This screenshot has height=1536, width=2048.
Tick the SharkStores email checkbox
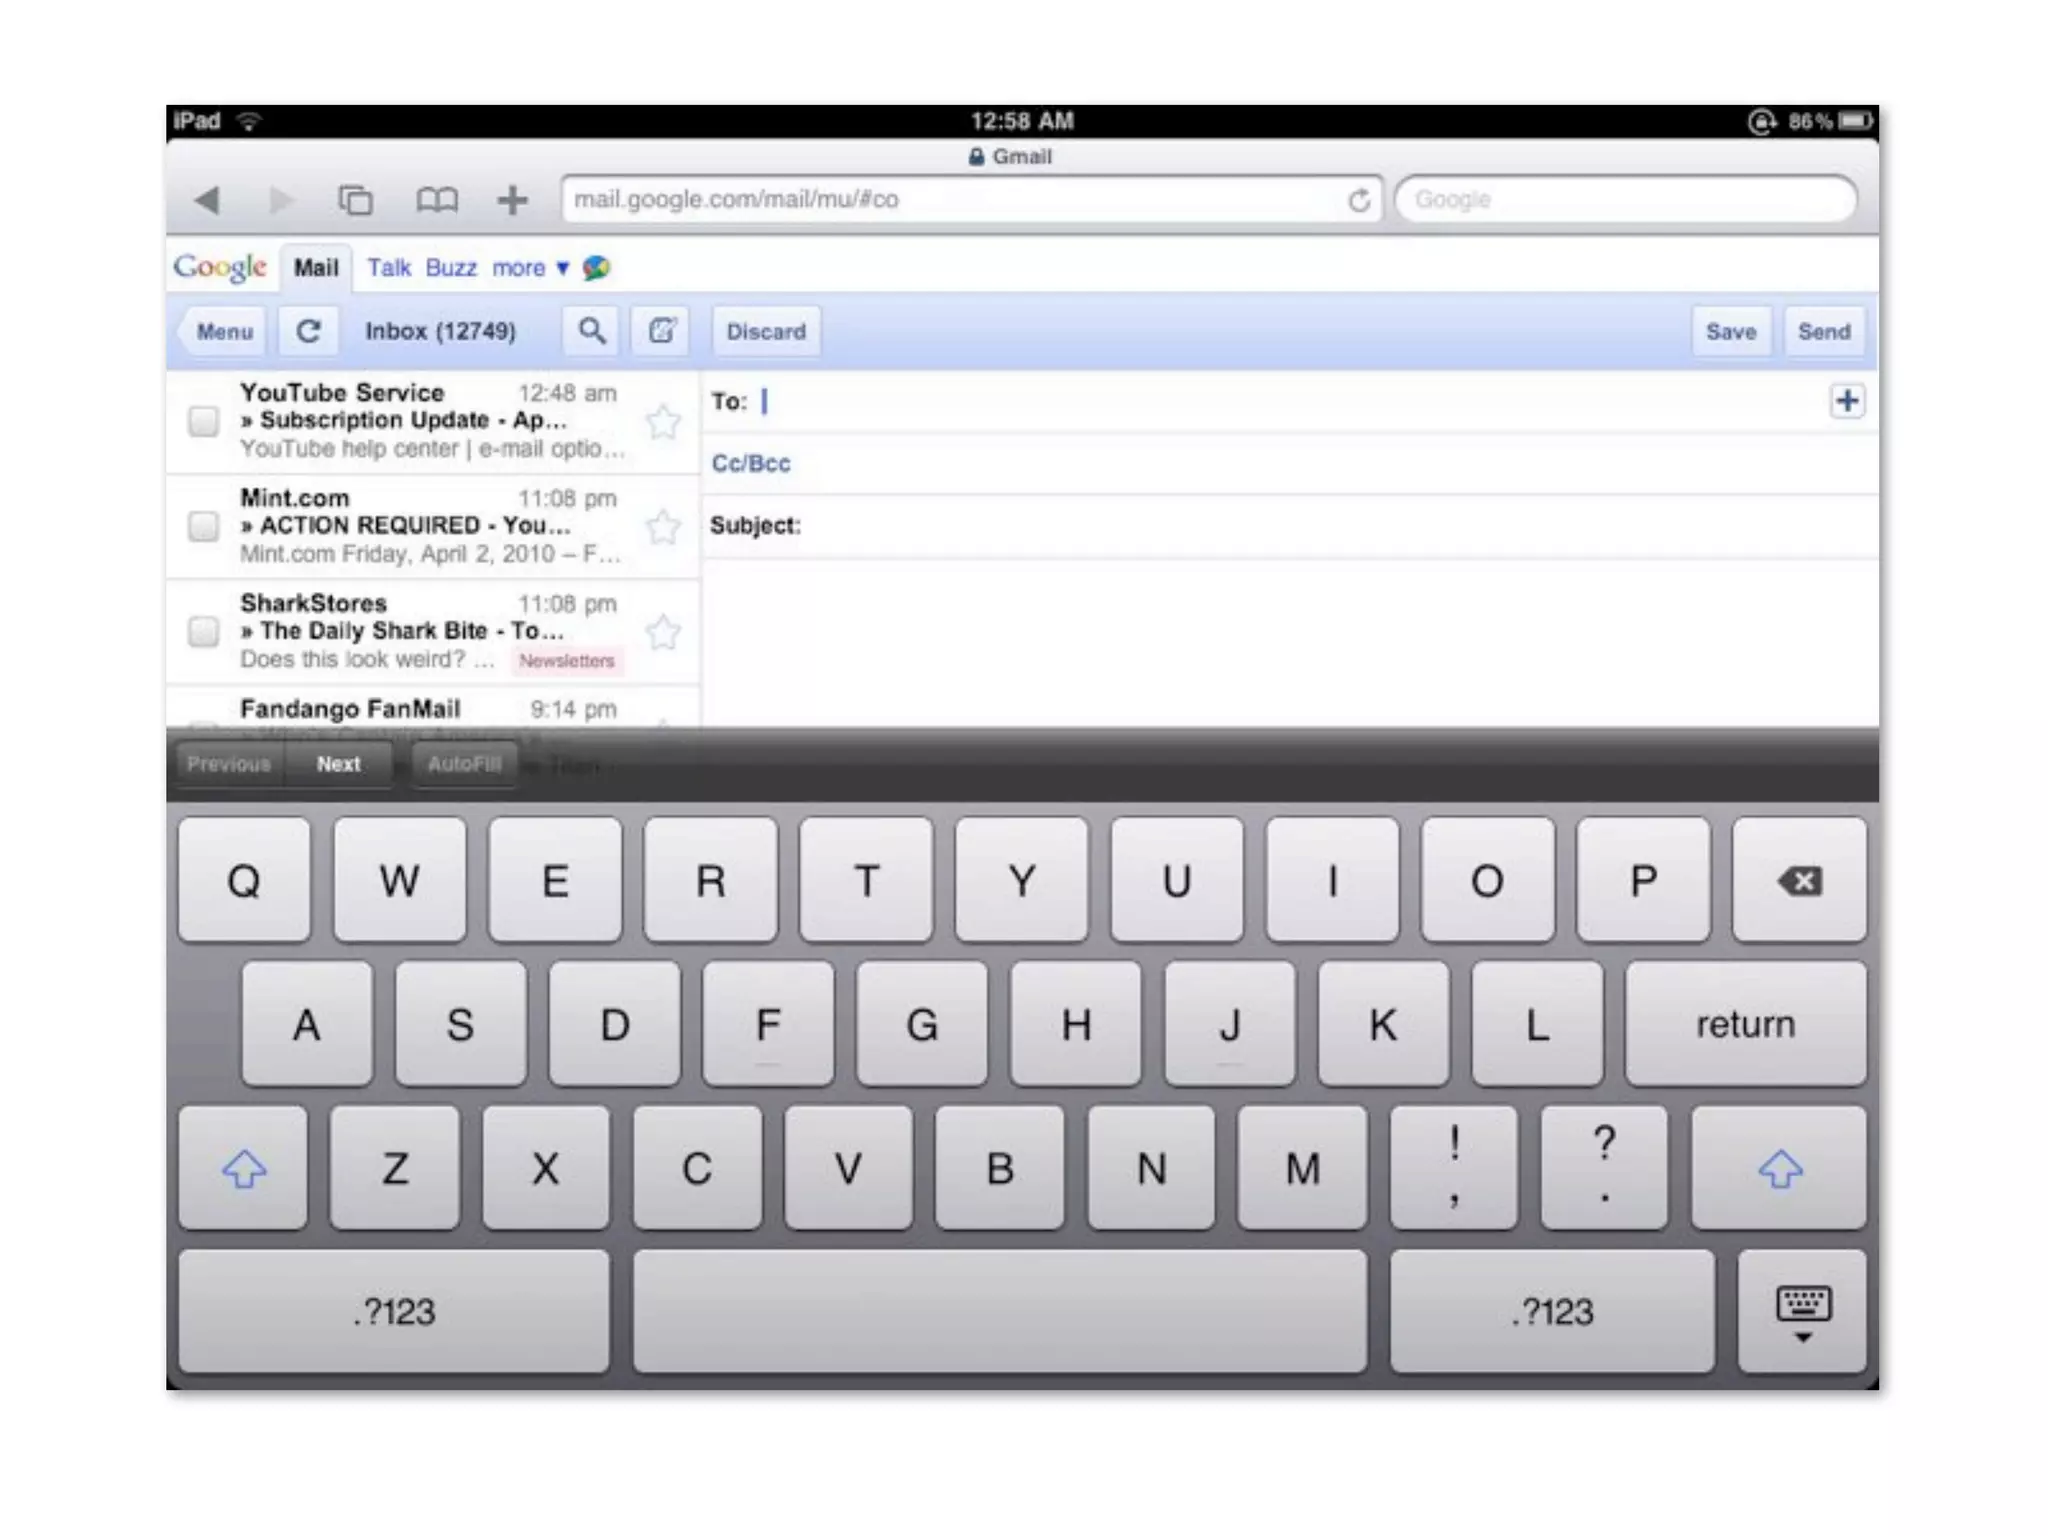pyautogui.click(x=204, y=631)
